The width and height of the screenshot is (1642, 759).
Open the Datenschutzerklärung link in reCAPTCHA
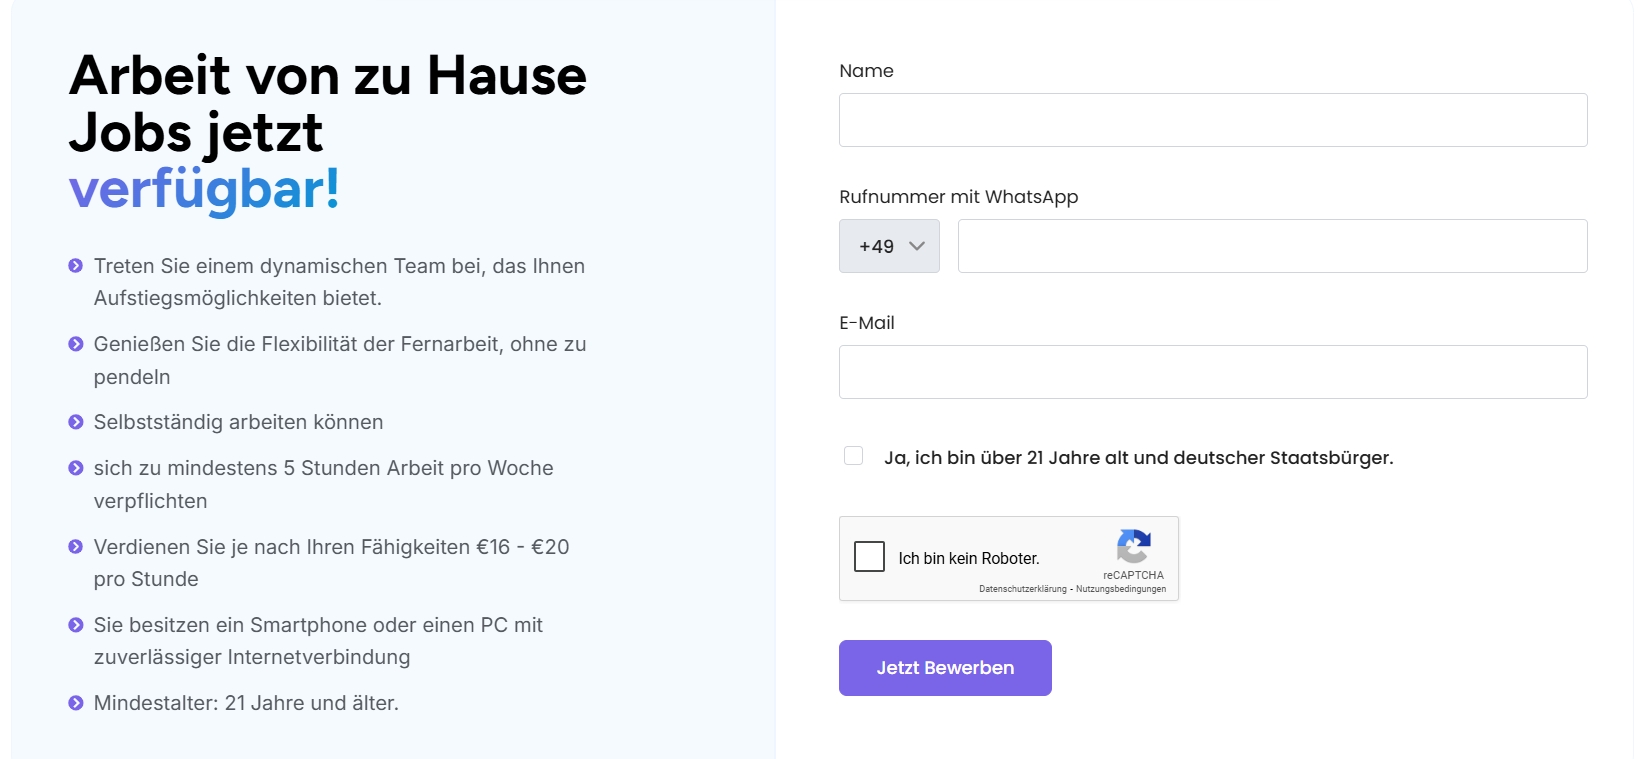point(1022,589)
